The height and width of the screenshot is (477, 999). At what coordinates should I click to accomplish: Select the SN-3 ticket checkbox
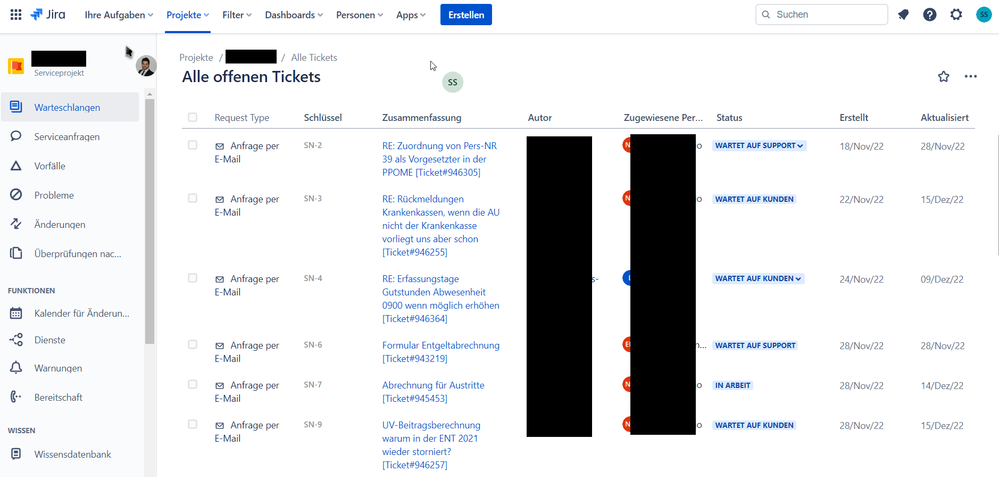(x=192, y=198)
